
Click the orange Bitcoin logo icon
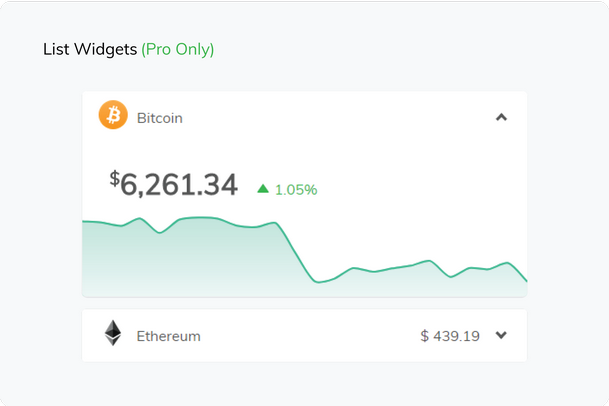point(113,116)
